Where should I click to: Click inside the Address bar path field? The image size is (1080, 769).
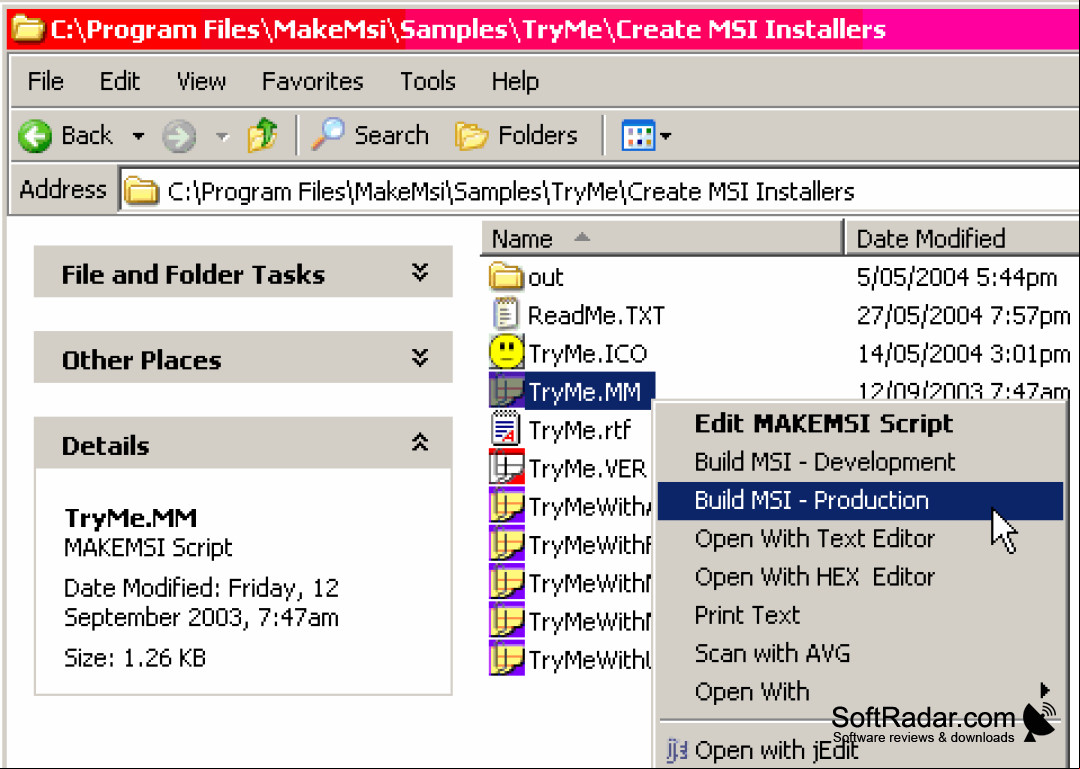coord(599,190)
